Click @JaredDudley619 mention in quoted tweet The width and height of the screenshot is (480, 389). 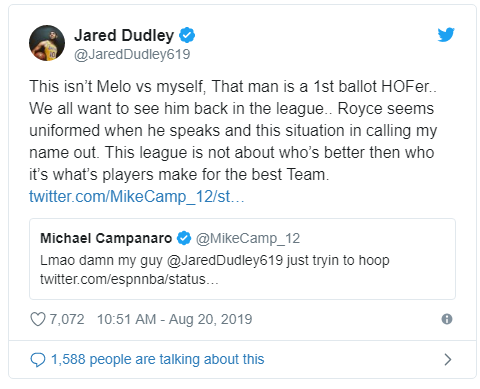coord(225,260)
